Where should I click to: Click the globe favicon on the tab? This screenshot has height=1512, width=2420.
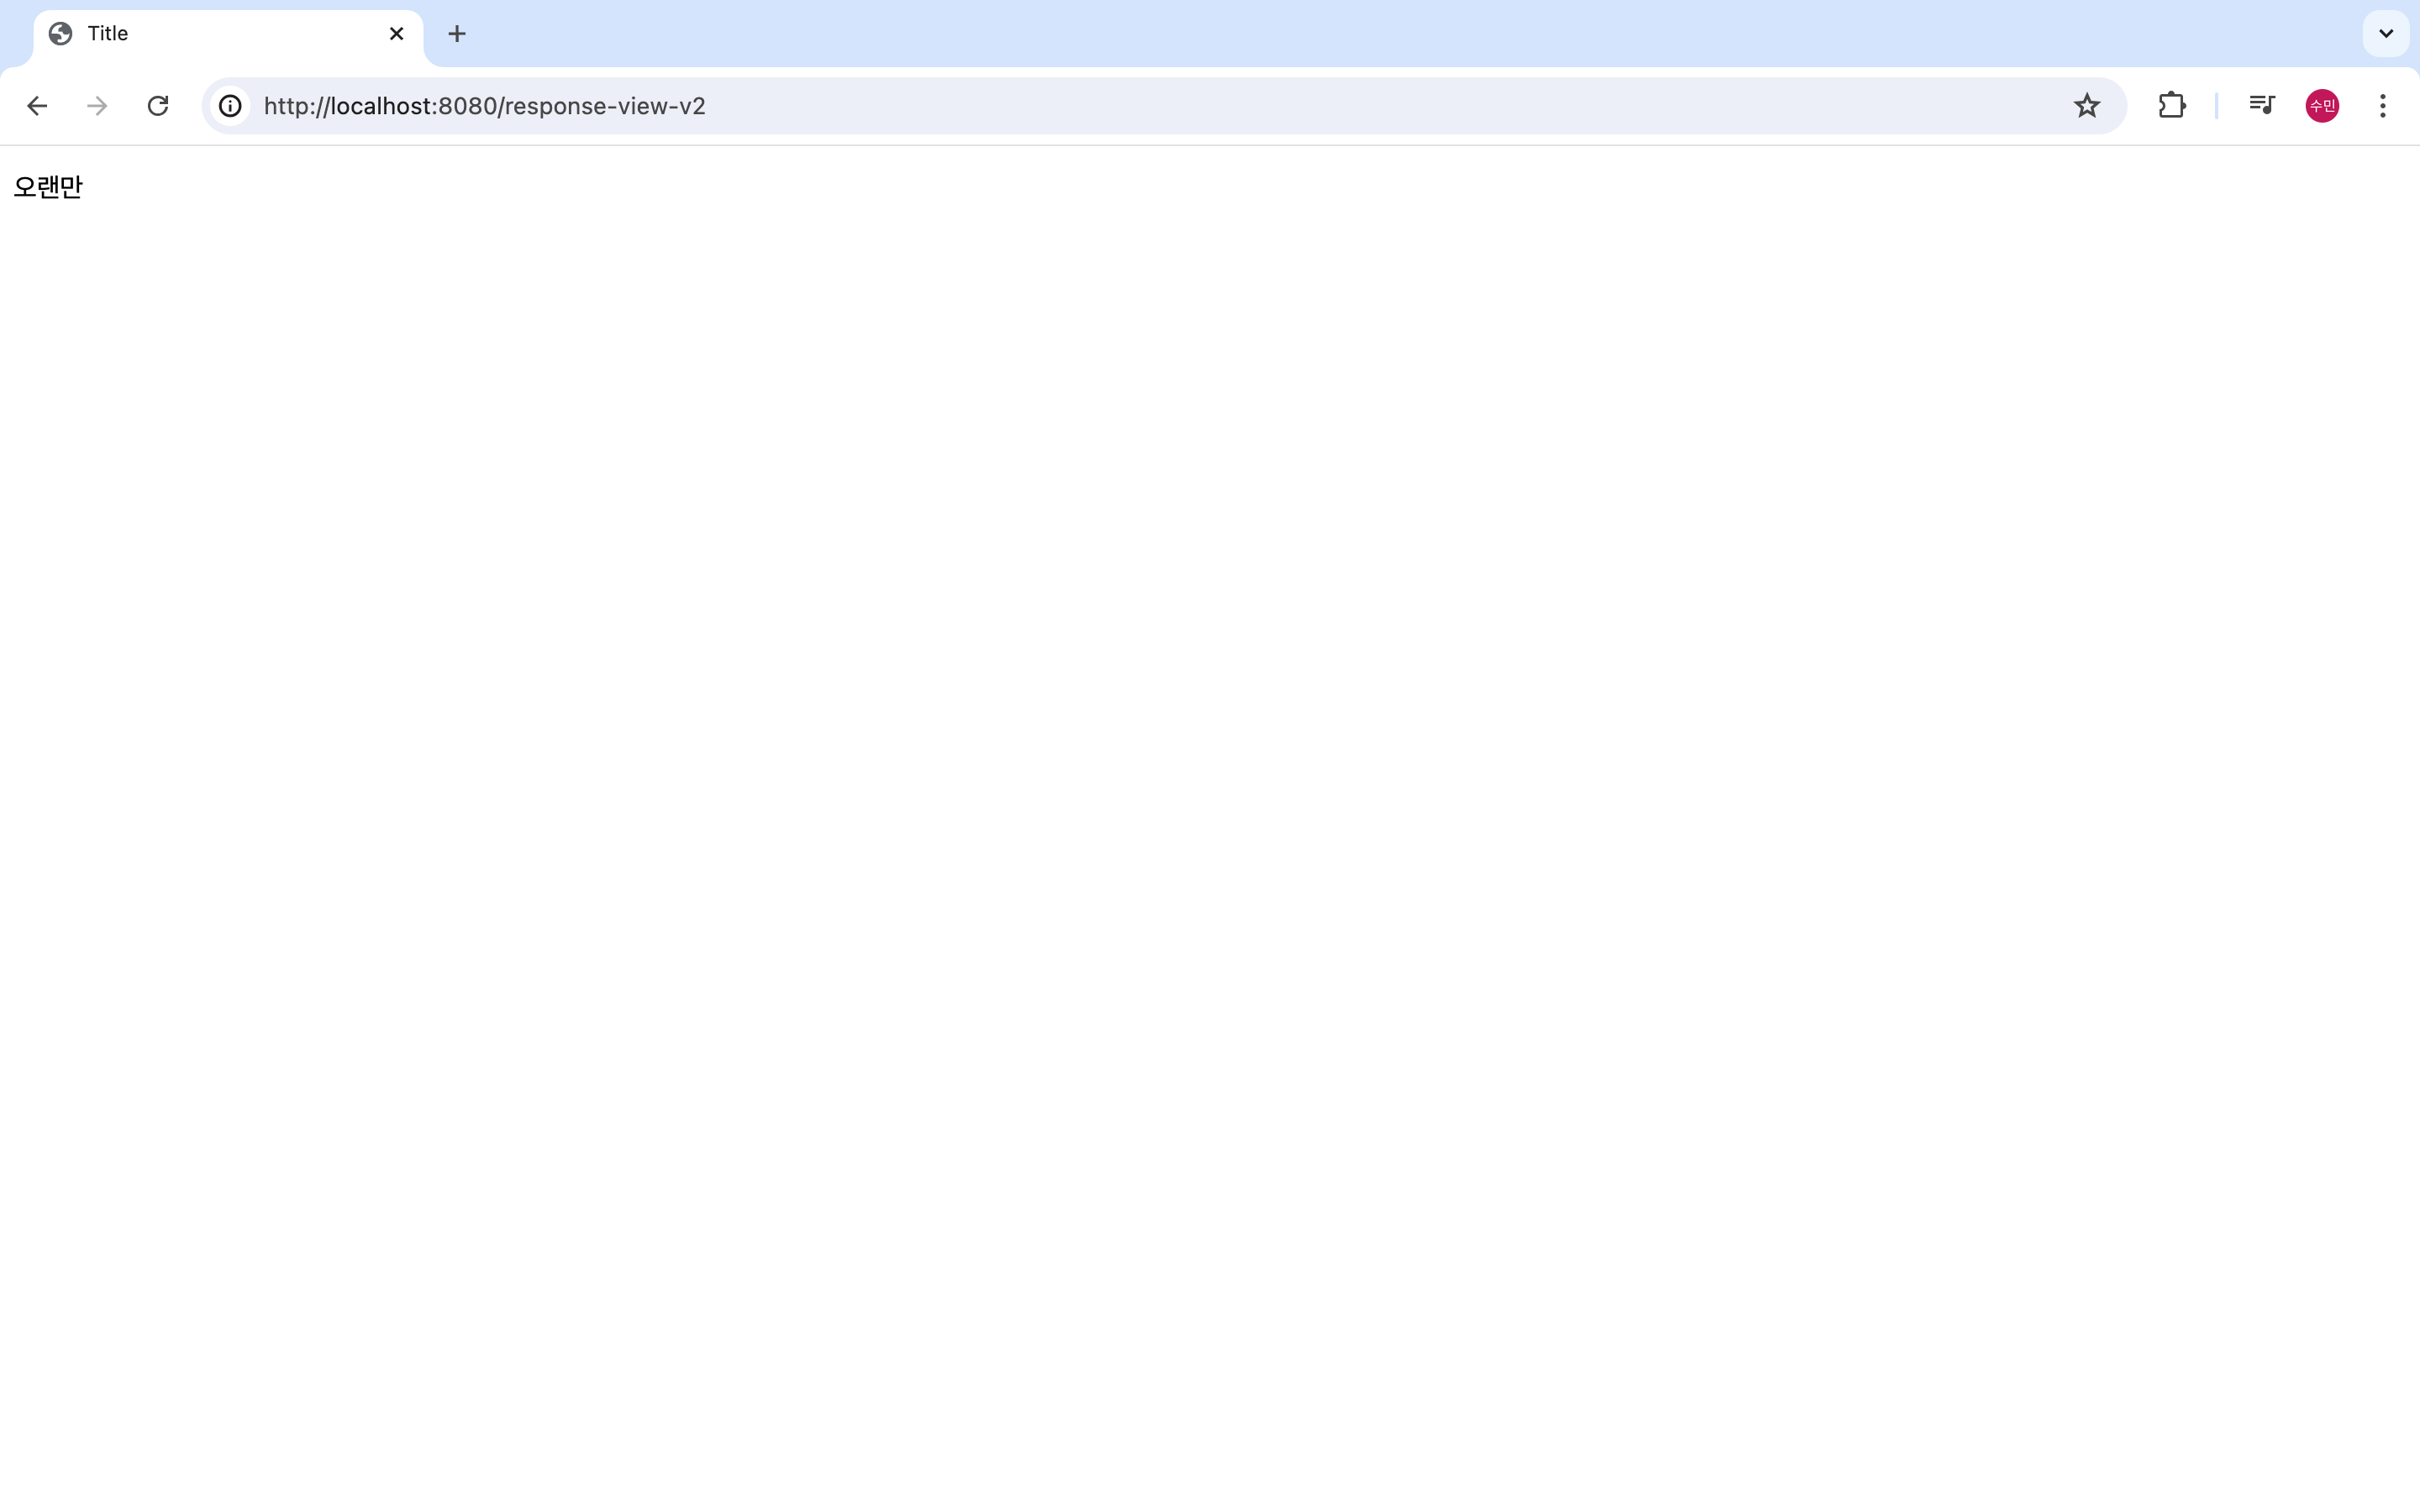click(x=61, y=34)
